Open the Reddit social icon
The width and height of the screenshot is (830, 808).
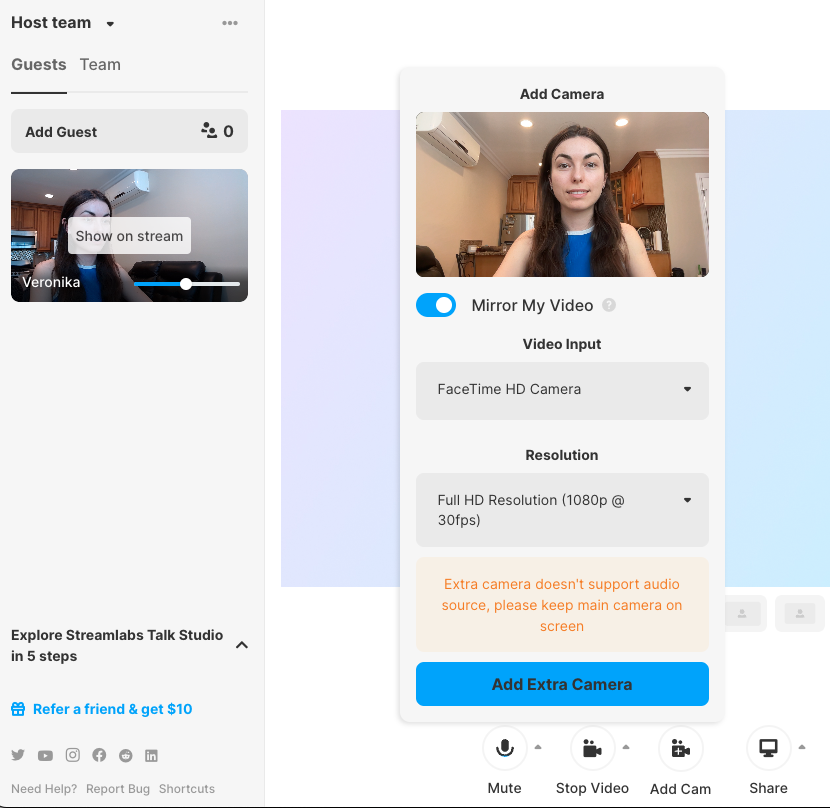pyautogui.click(x=125, y=755)
